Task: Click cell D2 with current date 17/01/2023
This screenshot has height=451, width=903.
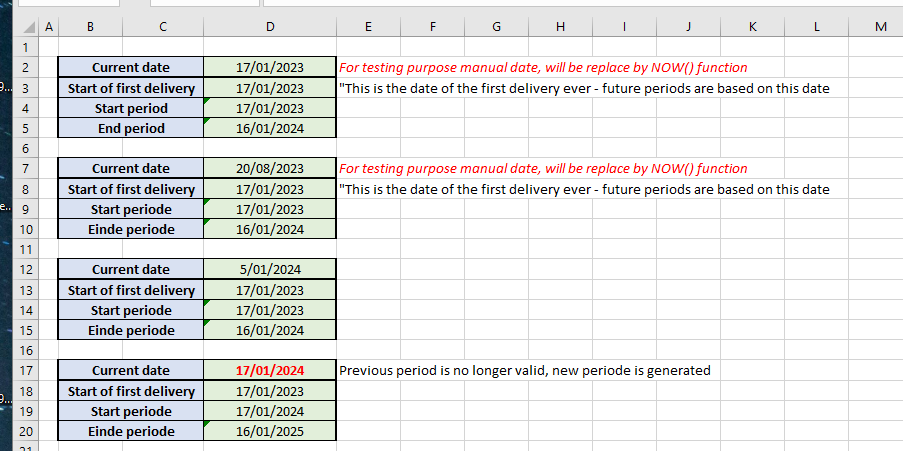Action: 270,67
